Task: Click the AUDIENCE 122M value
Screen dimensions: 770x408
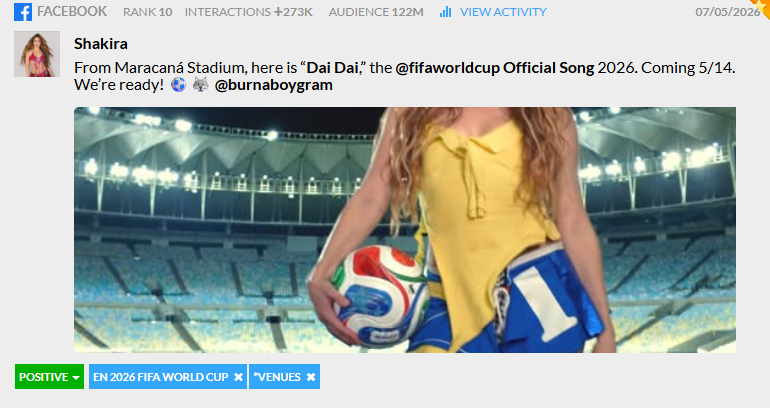Action: [x=376, y=12]
